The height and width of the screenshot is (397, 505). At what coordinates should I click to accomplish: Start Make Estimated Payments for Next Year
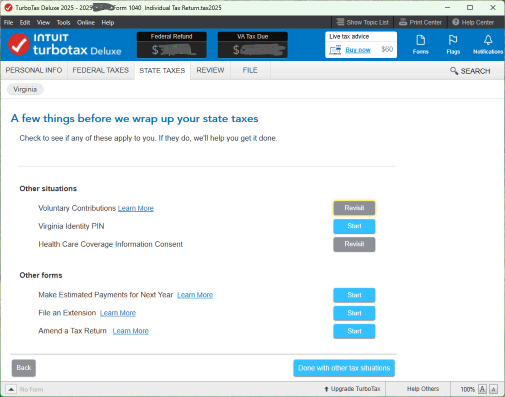click(x=354, y=295)
